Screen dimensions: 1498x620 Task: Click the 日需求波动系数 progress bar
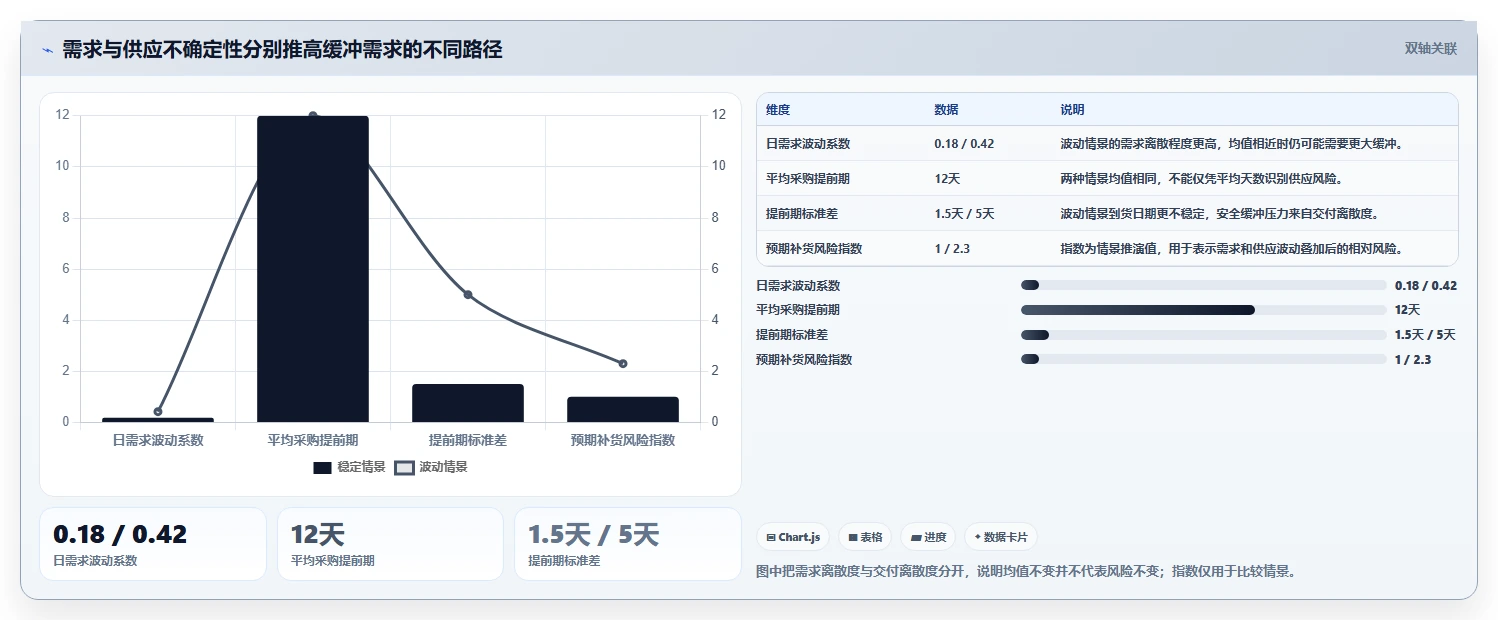[x=1203, y=285]
